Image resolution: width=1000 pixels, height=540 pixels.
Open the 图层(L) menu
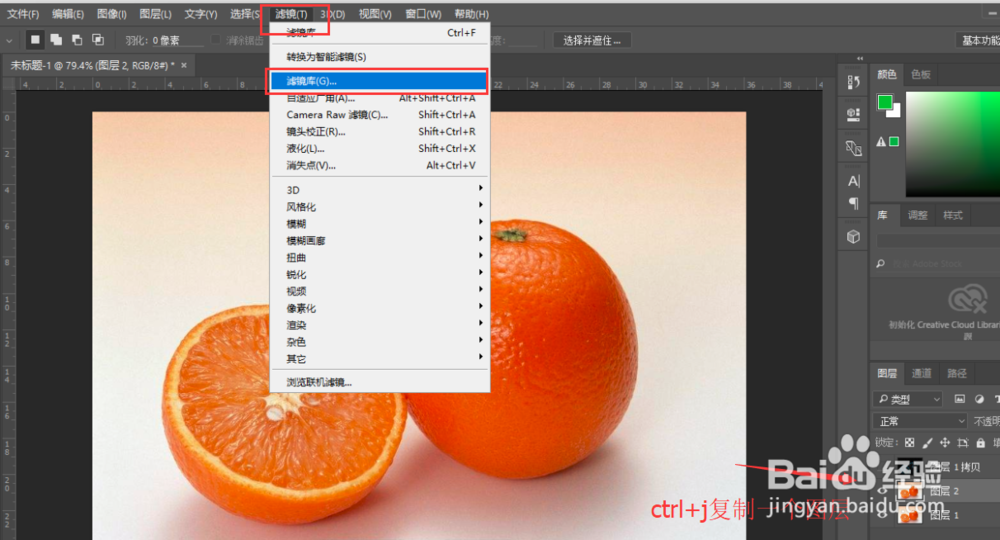point(156,14)
